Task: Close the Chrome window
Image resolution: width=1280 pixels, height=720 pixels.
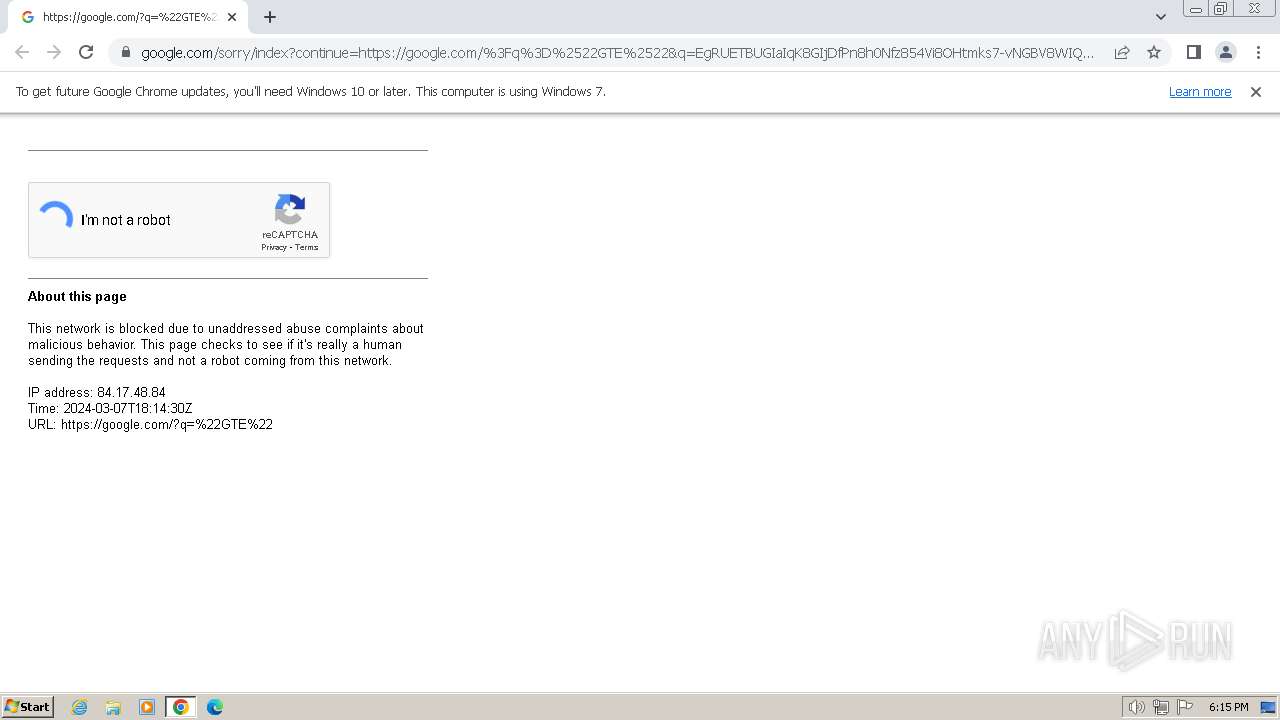Action: coord(1255,9)
